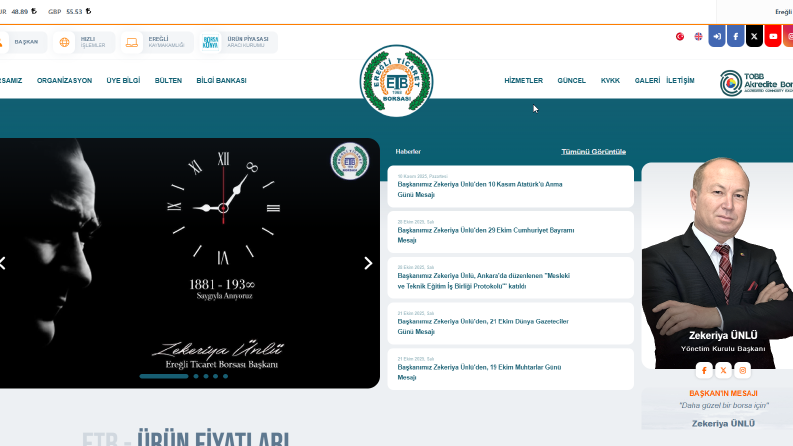The width and height of the screenshot is (793, 446).
Task: Click Tümünü Görüntüle news link
Action: click(594, 152)
